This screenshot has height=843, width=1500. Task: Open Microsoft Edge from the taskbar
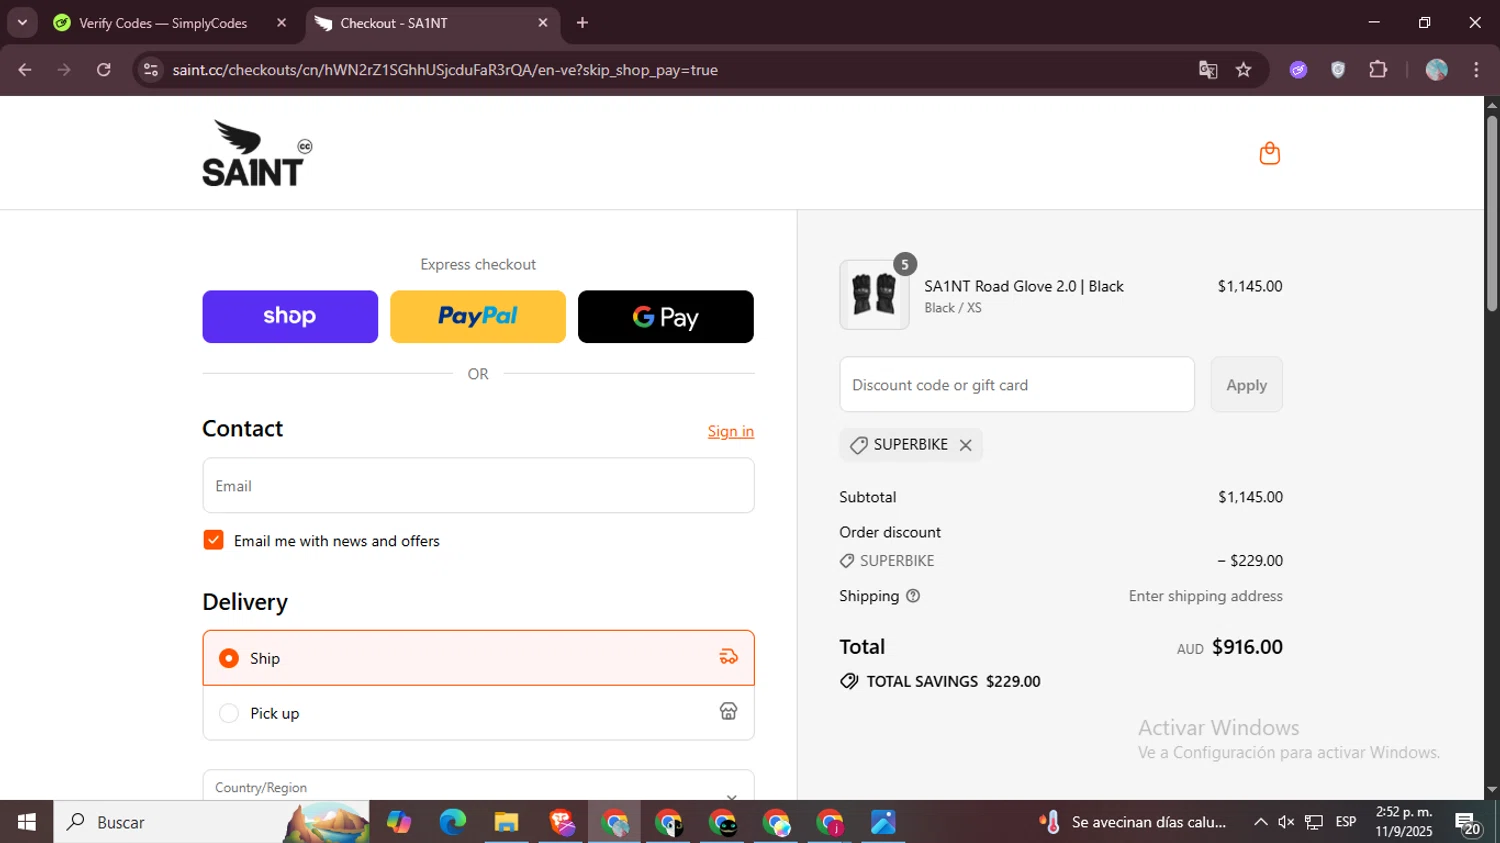(453, 822)
